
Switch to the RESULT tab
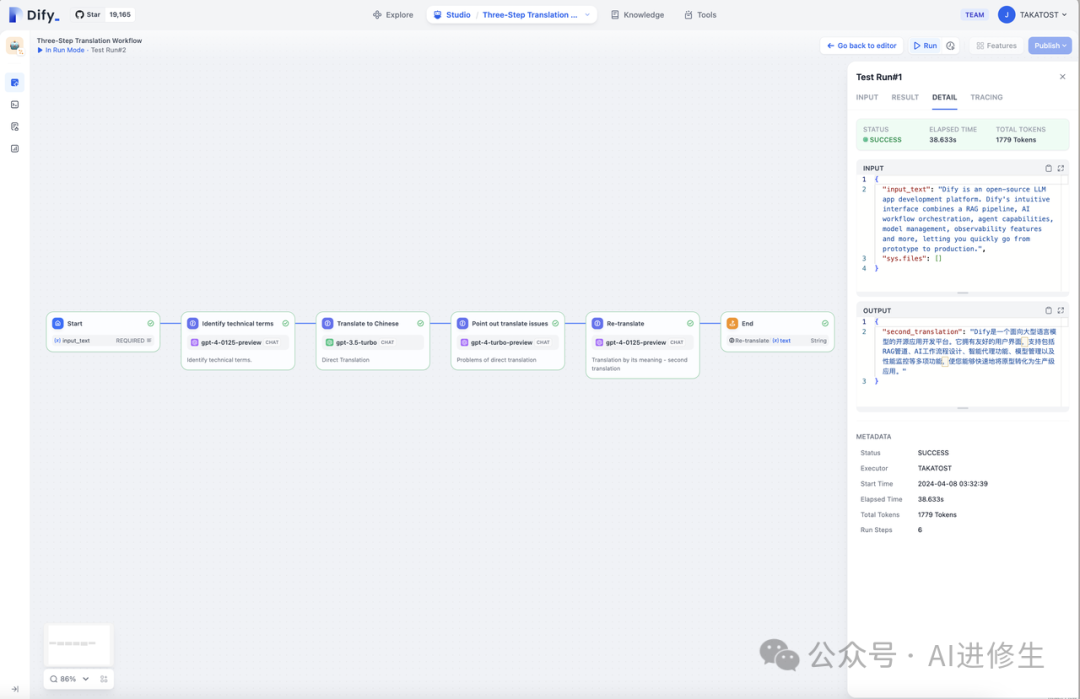[904, 97]
